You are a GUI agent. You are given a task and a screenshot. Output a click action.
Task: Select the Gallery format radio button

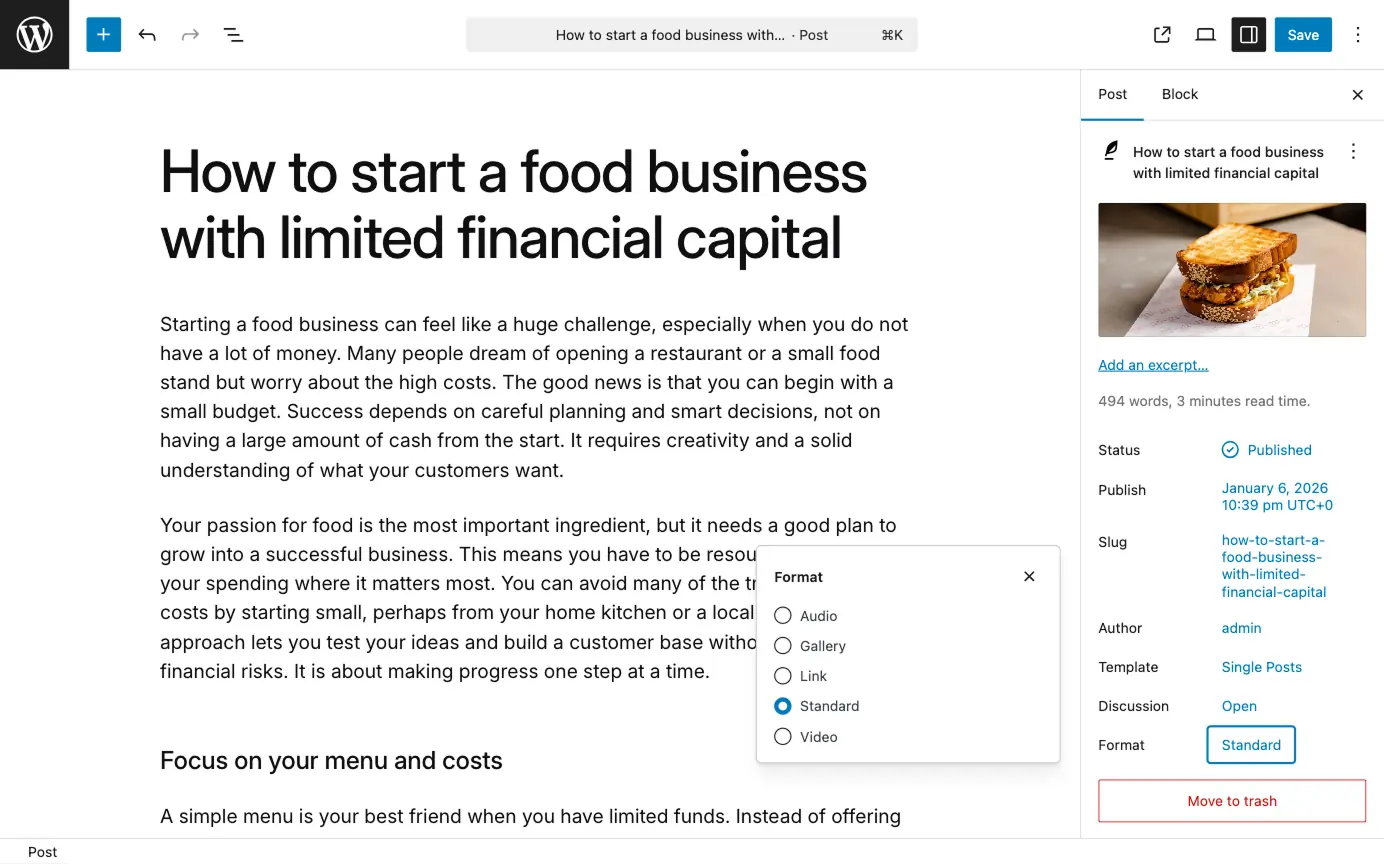click(x=783, y=646)
